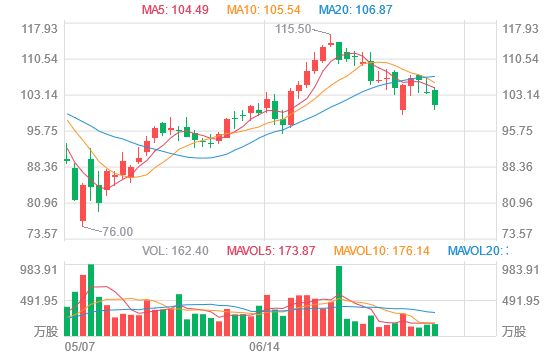Click the right 103.14 price axis label

coord(520,95)
